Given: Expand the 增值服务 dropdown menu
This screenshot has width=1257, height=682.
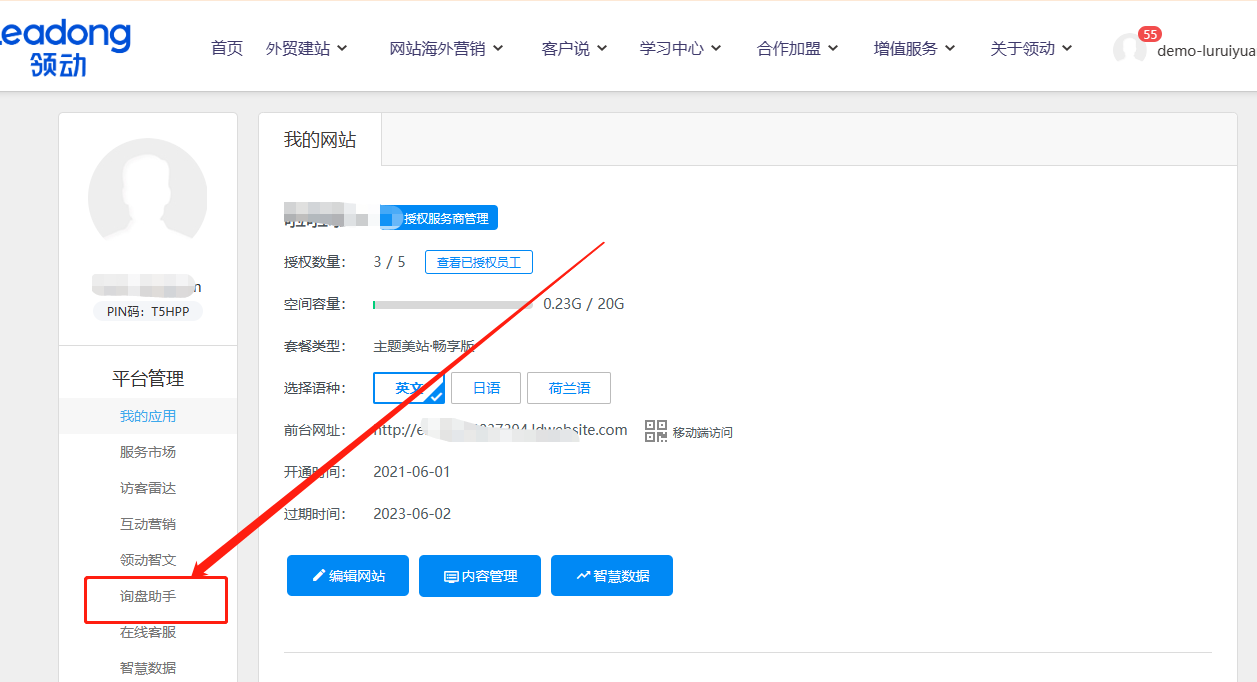Looking at the screenshot, I should coord(913,47).
